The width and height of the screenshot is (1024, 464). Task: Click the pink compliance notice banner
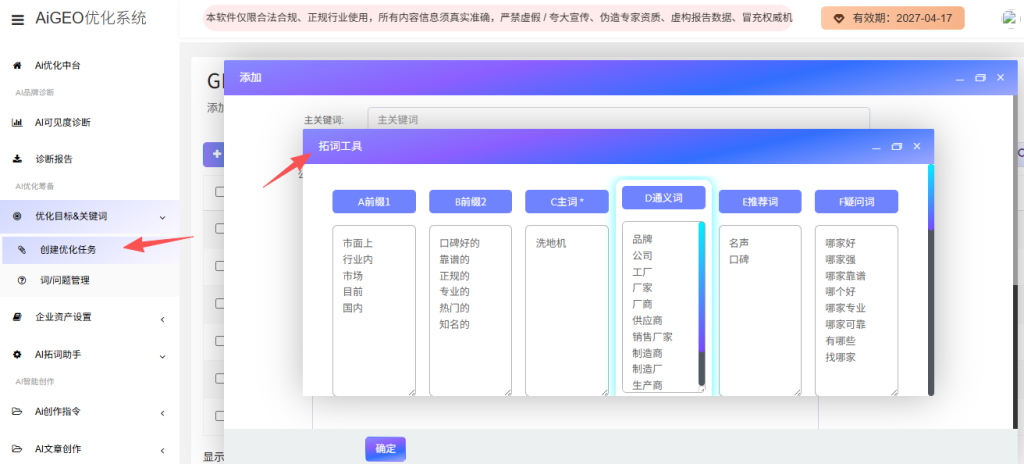(498, 18)
